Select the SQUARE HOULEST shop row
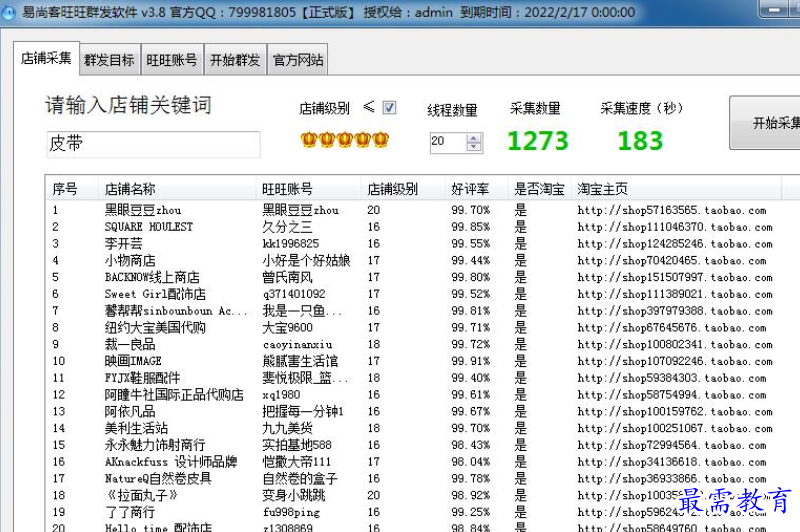 (x=149, y=227)
